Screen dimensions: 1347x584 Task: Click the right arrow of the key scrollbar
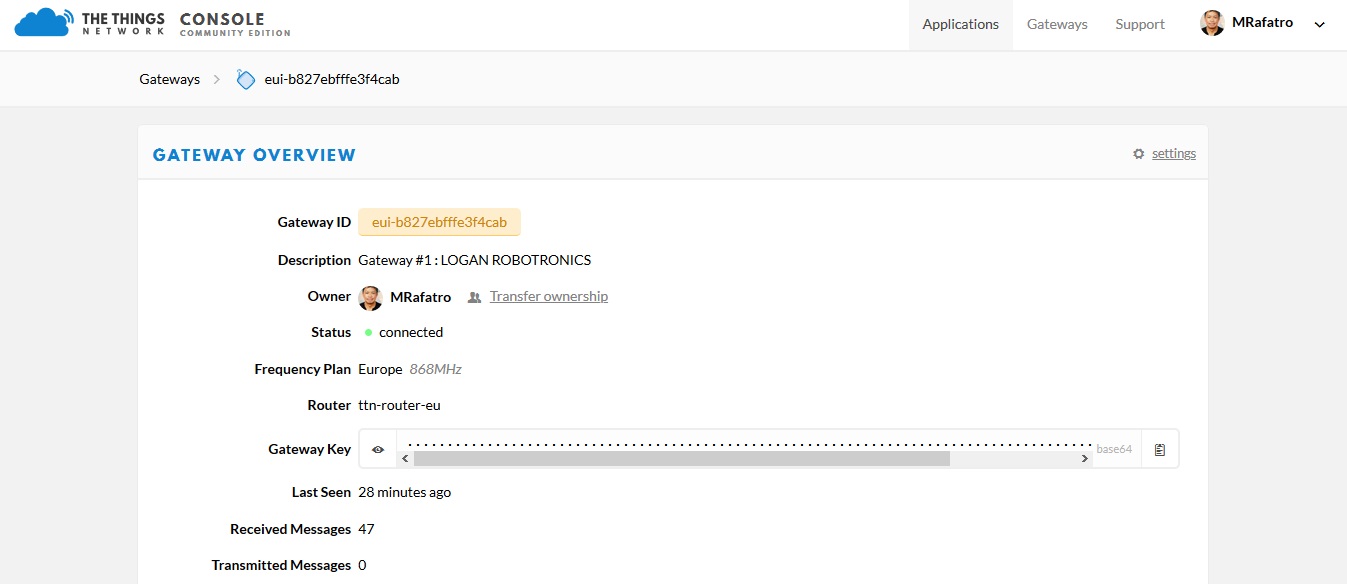(1085, 459)
